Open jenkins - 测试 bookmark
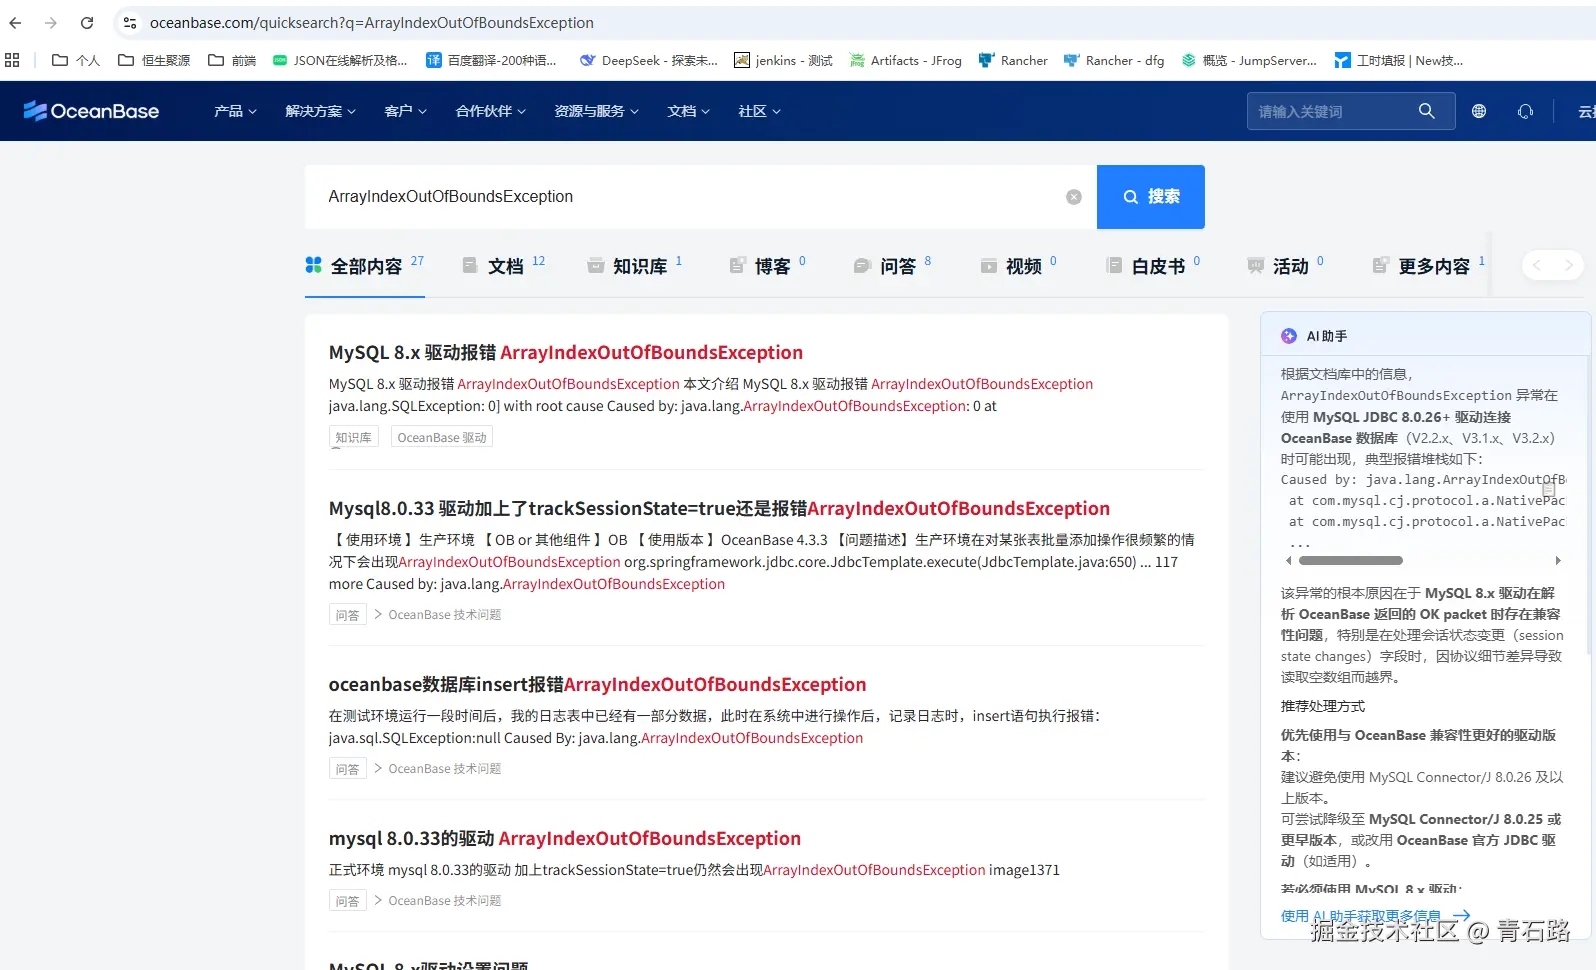 pyautogui.click(x=783, y=60)
